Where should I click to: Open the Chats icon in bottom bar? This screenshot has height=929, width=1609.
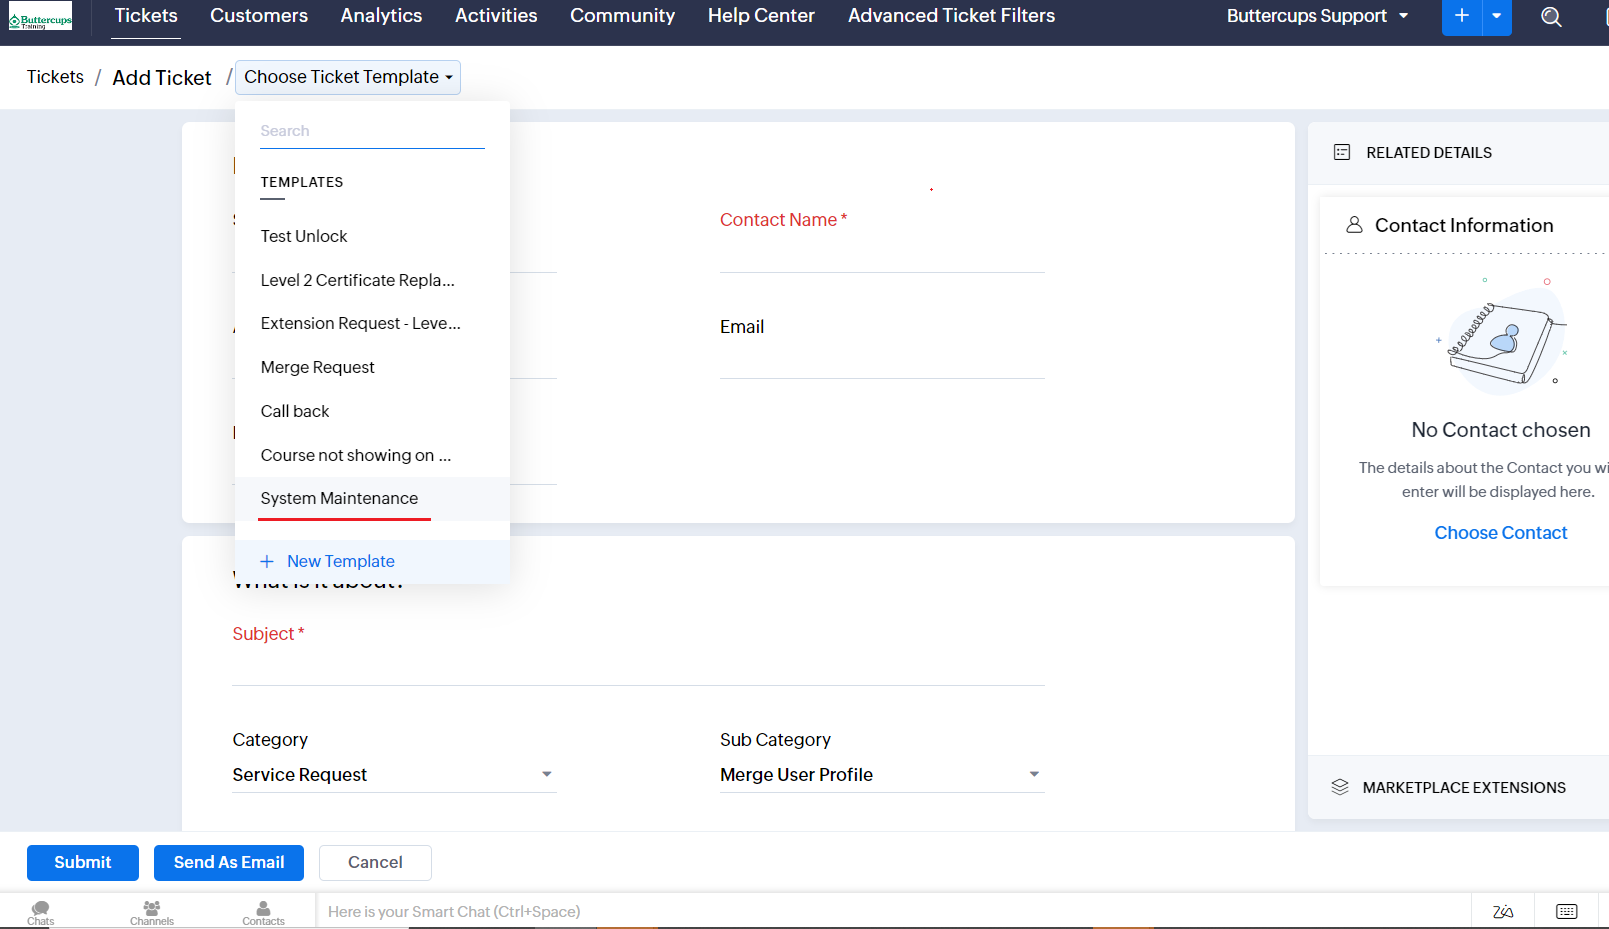tap(41, 912)
